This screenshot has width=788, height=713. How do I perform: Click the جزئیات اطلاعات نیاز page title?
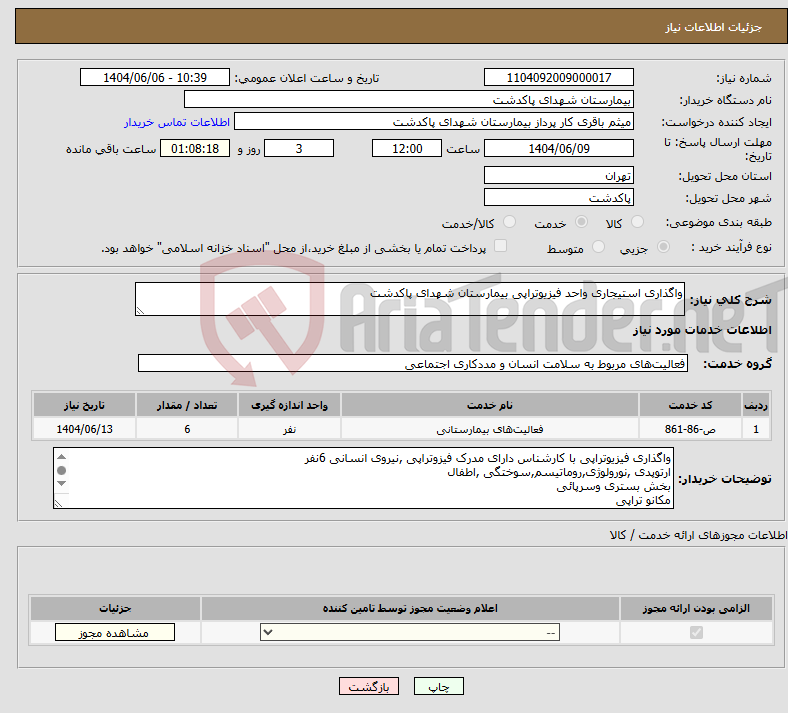pyautogui.click(x=714, y=27)
